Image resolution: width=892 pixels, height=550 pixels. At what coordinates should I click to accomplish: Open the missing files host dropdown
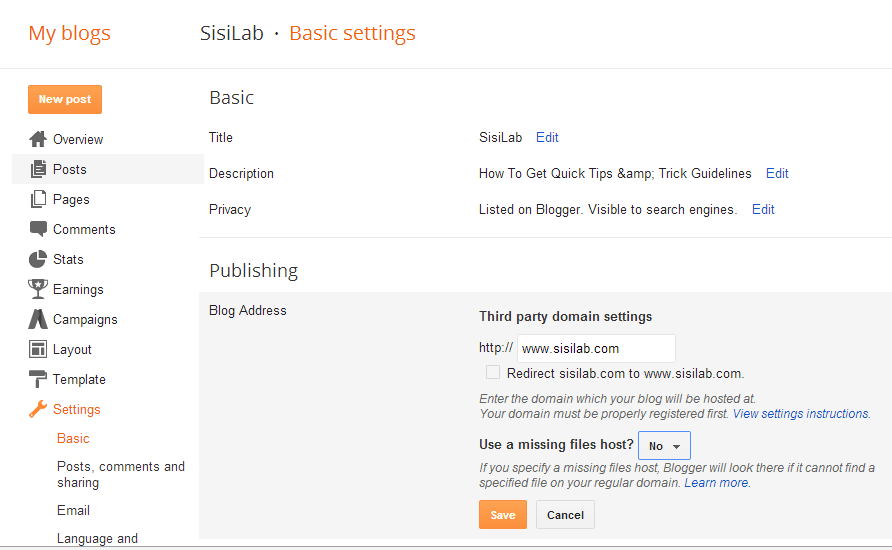pos(664,446)
